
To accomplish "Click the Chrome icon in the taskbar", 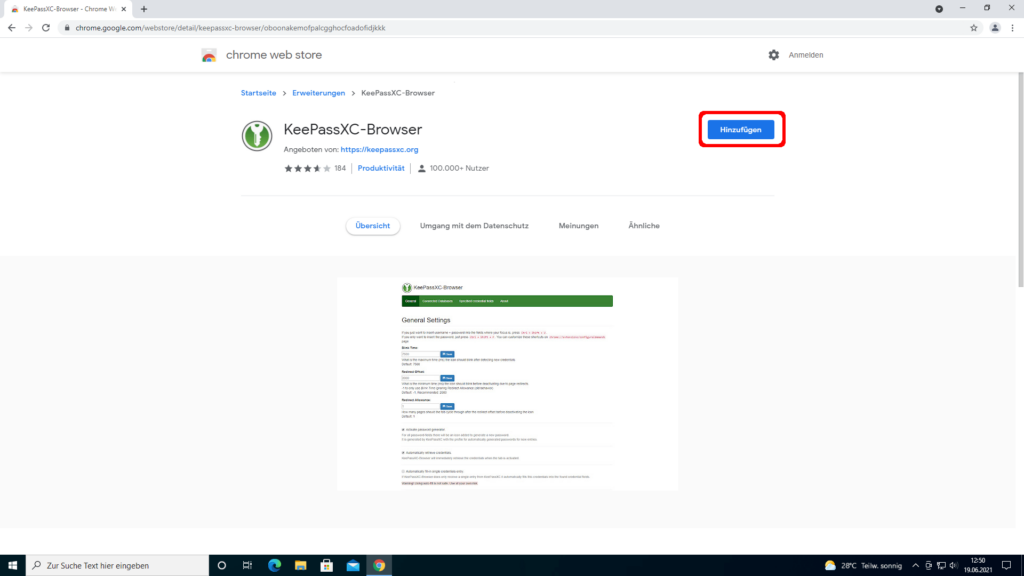I will (x=379, y=566).
